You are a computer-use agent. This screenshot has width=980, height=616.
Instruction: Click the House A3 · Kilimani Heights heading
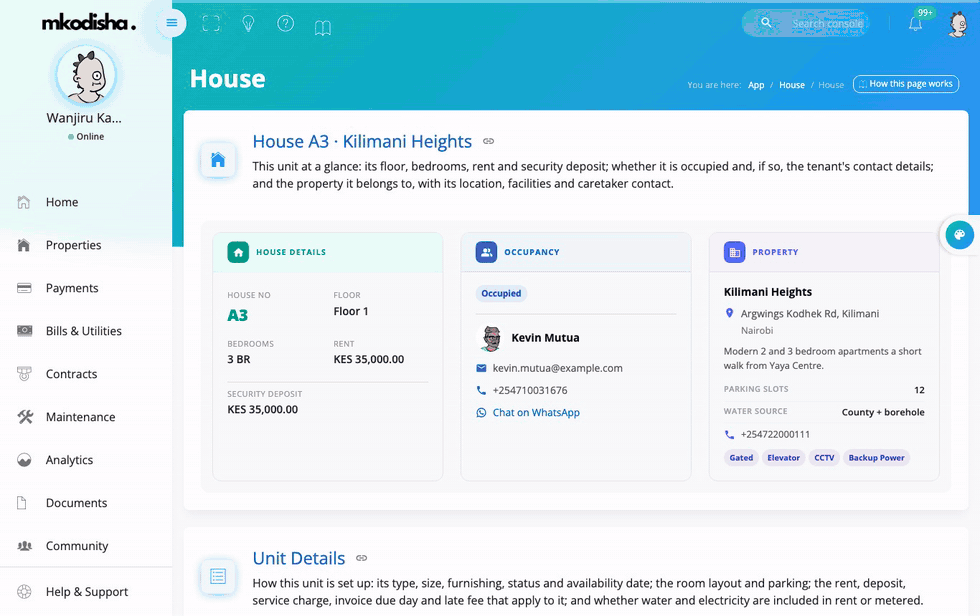tap(362, 142)
